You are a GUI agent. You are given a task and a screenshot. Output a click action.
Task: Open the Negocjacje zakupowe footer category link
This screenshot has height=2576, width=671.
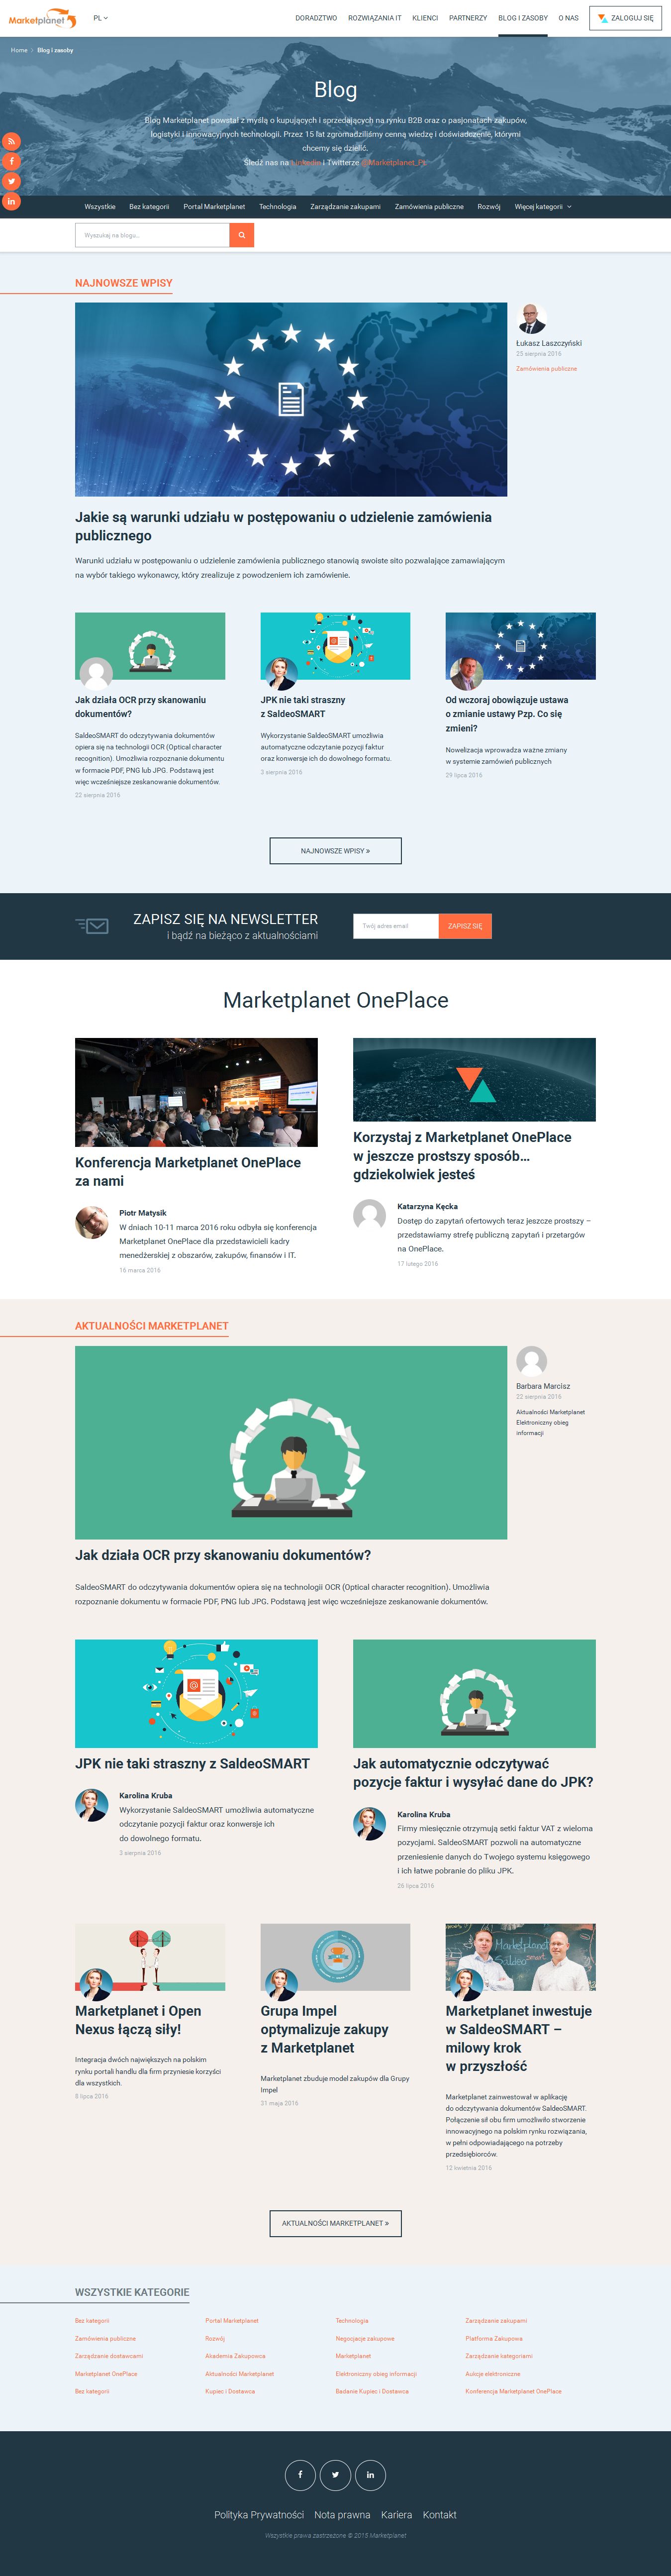[x=365, y=2338]
